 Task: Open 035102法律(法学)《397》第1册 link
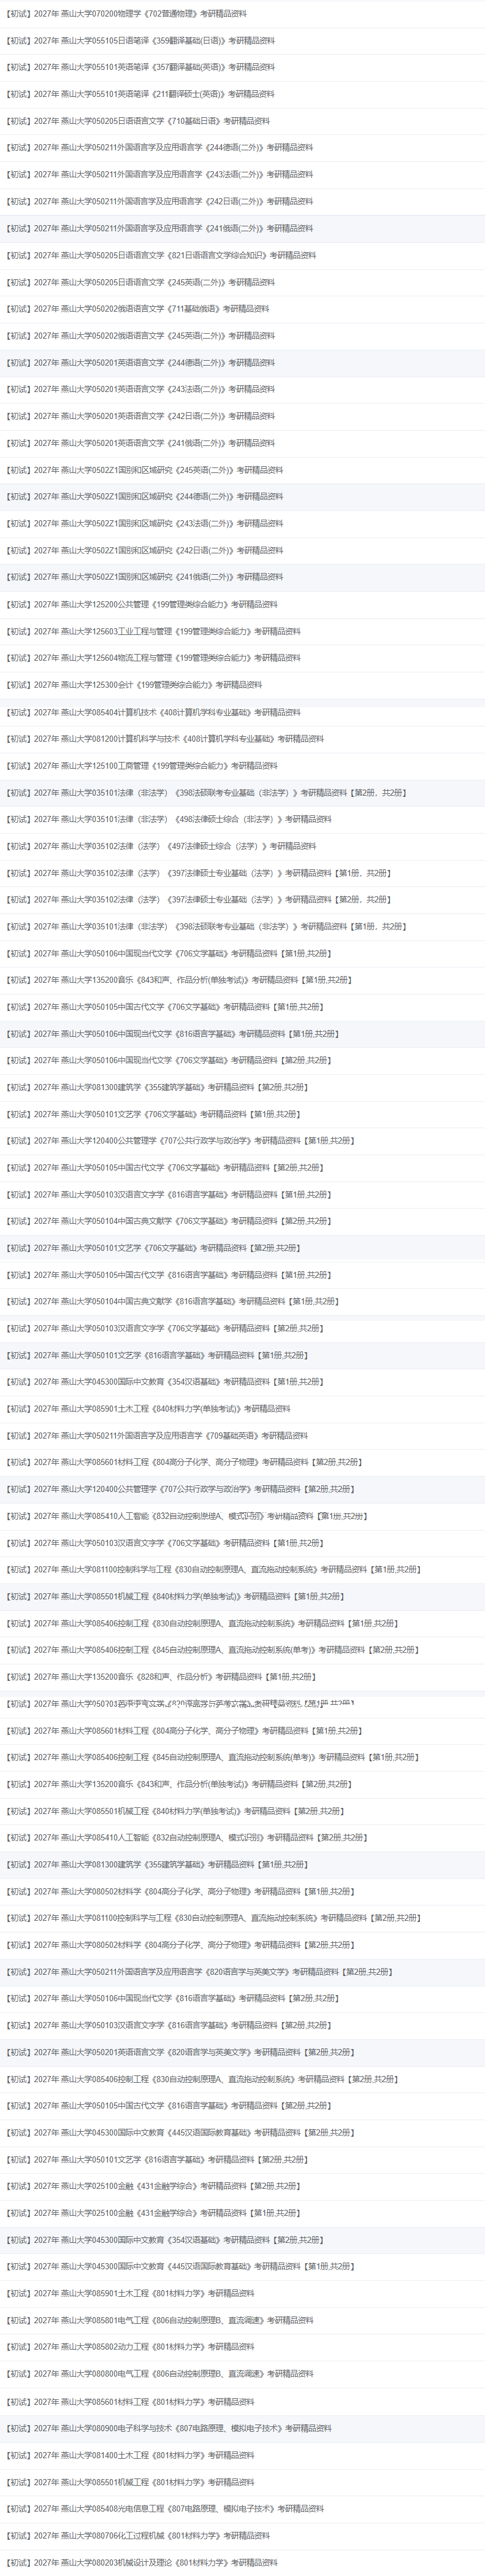(199, 873)
